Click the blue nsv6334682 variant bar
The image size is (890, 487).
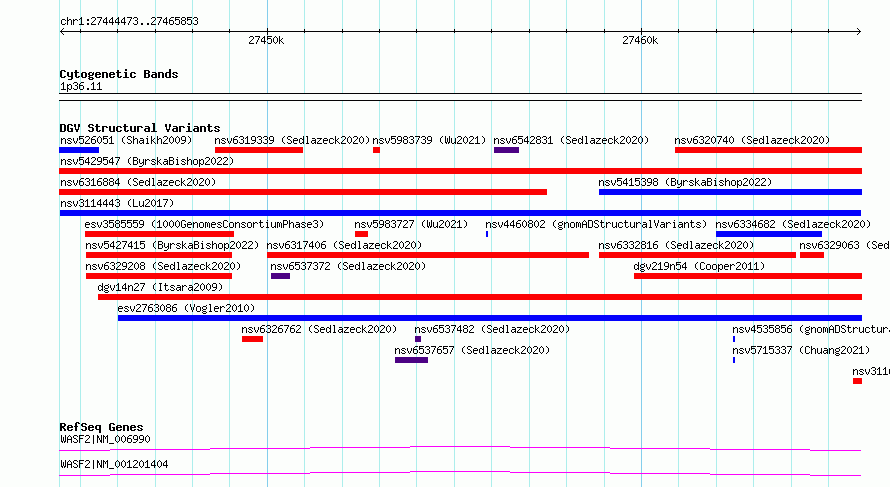(x=769, y=234)
